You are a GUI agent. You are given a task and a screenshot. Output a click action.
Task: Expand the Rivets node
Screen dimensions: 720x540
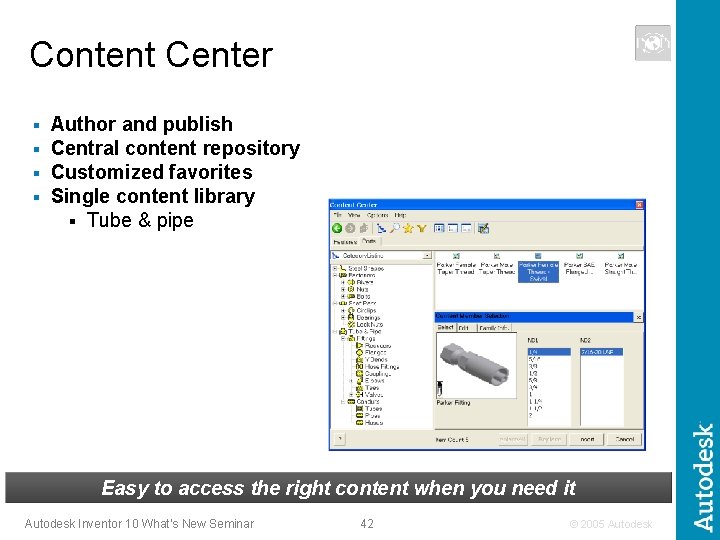tap(343, 282)
